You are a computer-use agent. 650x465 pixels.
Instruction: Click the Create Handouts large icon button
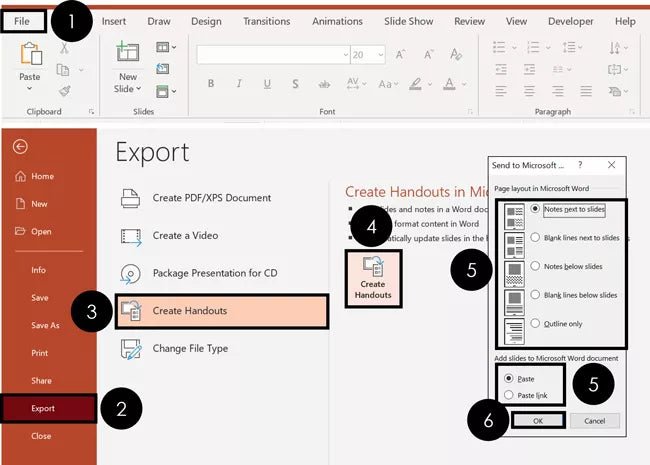[373, 278]
